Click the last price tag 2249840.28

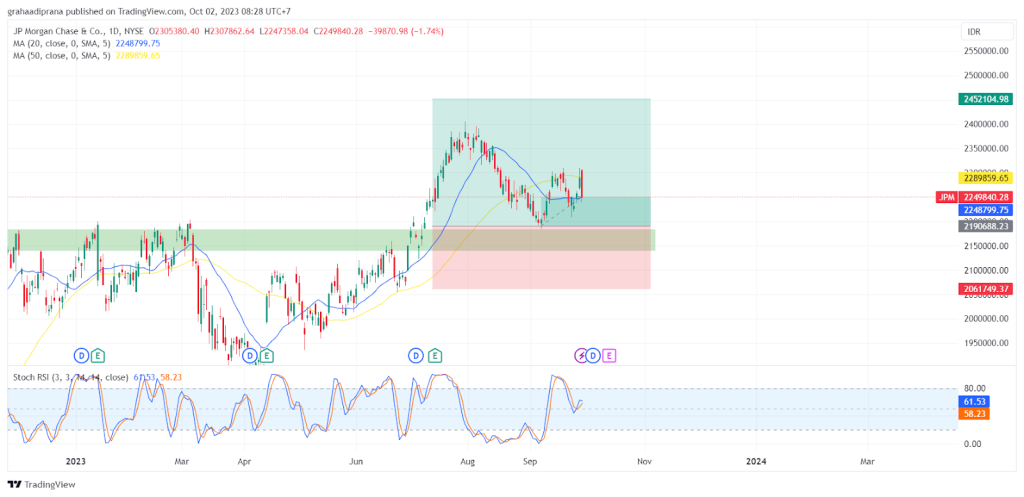(985, 197)
